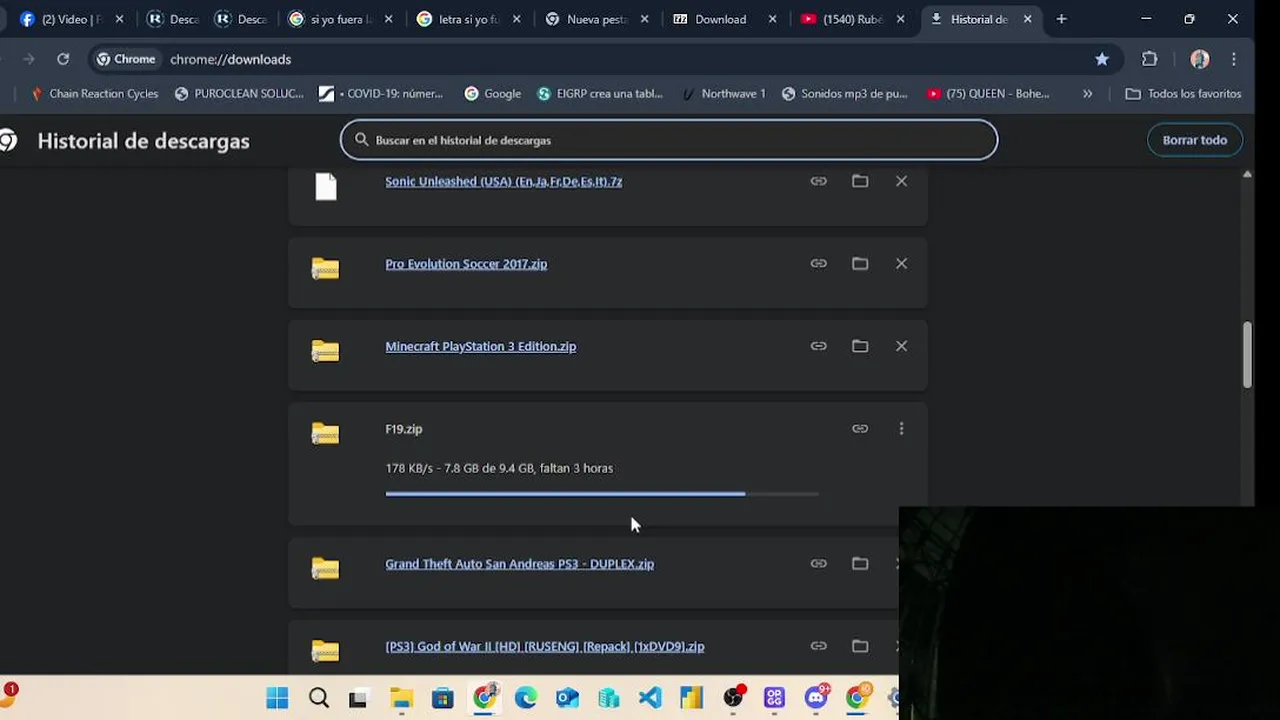Screen dimensions: 1280x720
Task: Open Todos los favoritos folder
Action: coord(1183,93)
